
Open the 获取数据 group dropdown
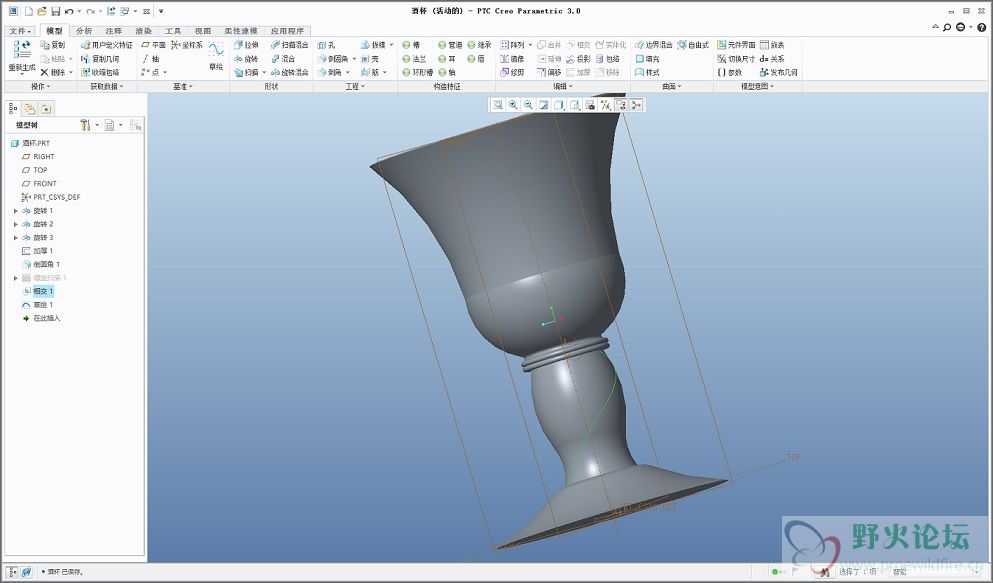106,86
